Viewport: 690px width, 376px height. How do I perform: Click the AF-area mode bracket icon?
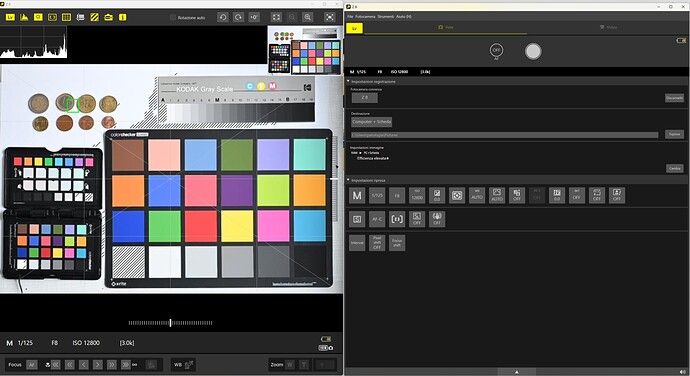[397, 219]
